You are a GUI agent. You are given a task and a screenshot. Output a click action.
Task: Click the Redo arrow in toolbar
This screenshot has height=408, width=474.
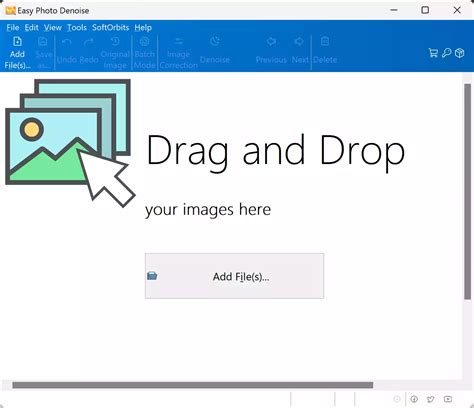click(89, 42)
